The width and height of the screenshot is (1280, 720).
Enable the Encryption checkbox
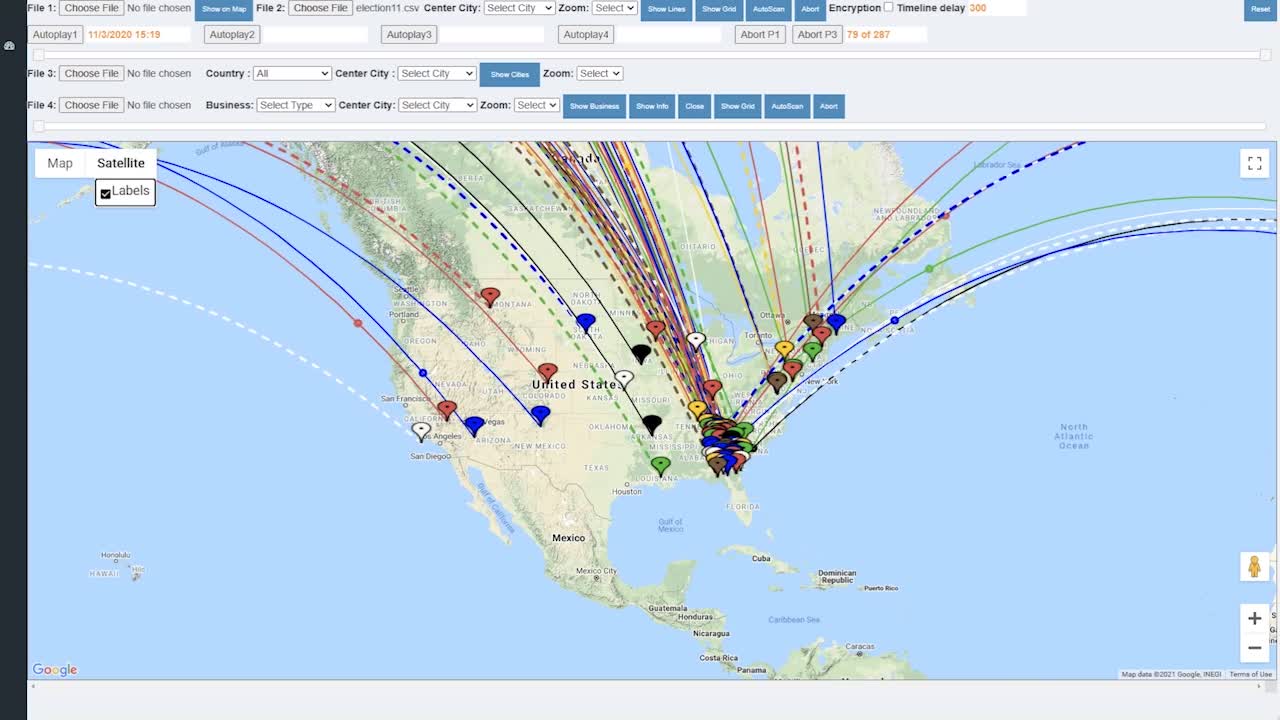coord(888,7)
